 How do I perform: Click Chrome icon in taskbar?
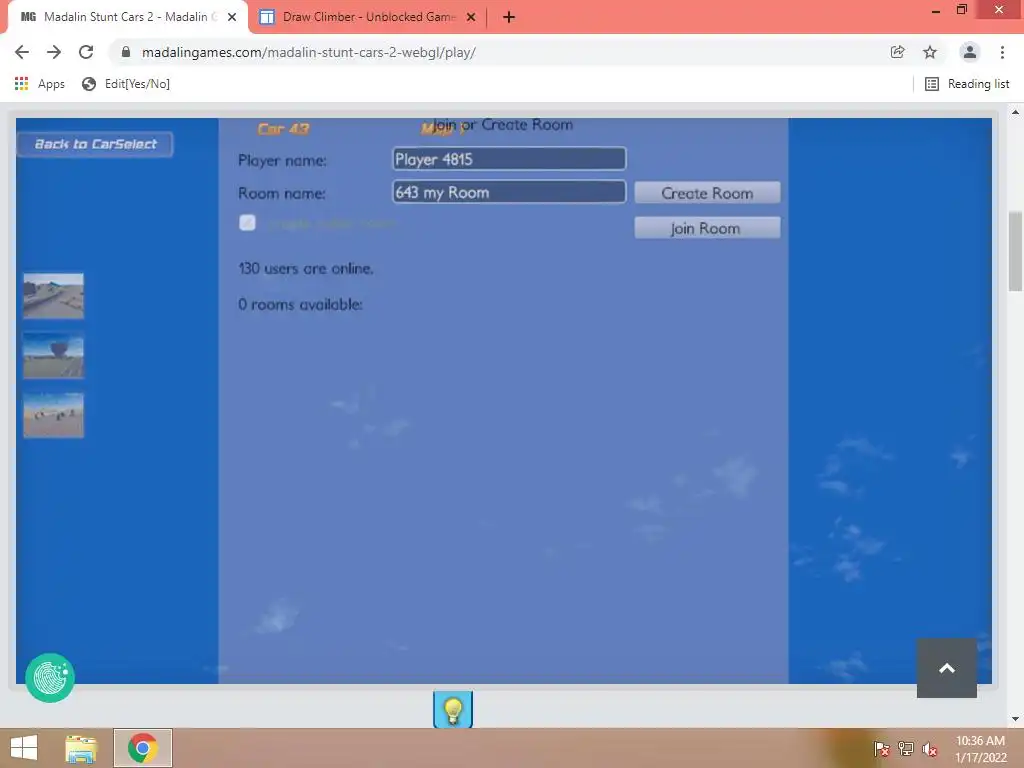pyautogui.click(x=143, y=748)
